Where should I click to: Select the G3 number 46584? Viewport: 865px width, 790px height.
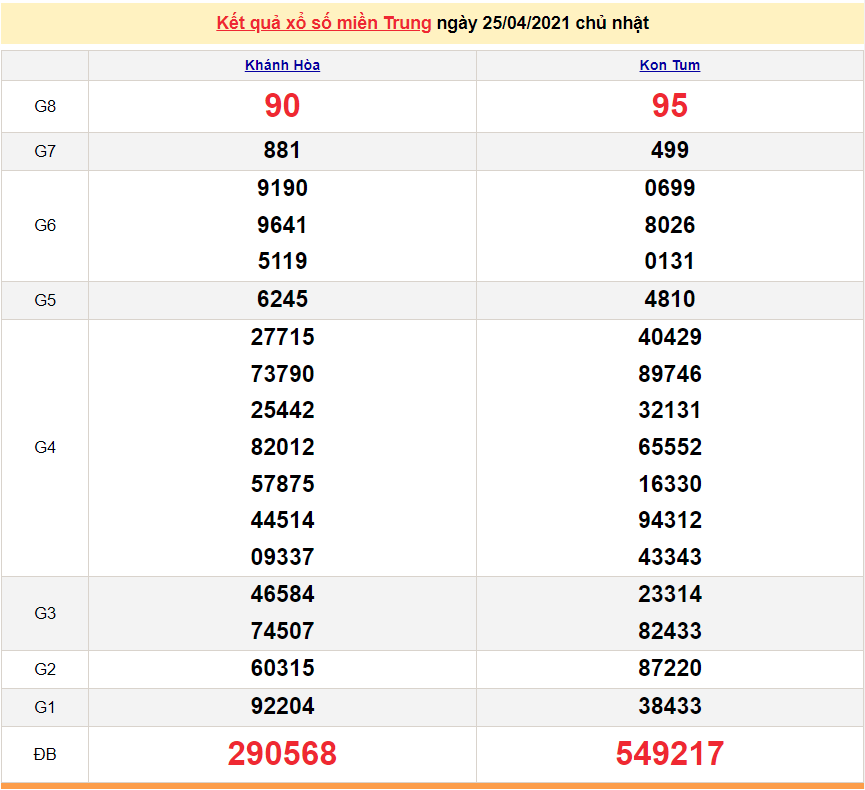point(282,594)
